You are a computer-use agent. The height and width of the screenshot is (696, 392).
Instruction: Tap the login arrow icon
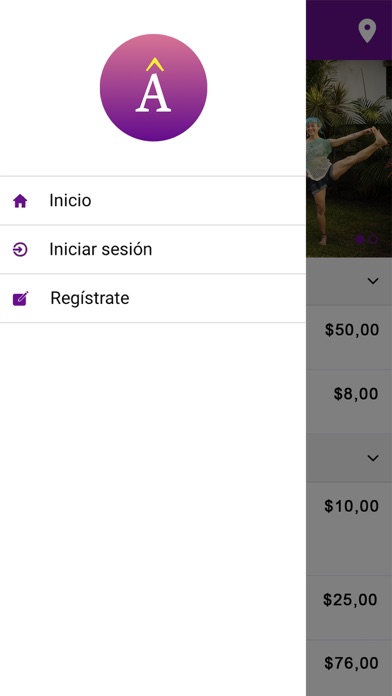20,250
